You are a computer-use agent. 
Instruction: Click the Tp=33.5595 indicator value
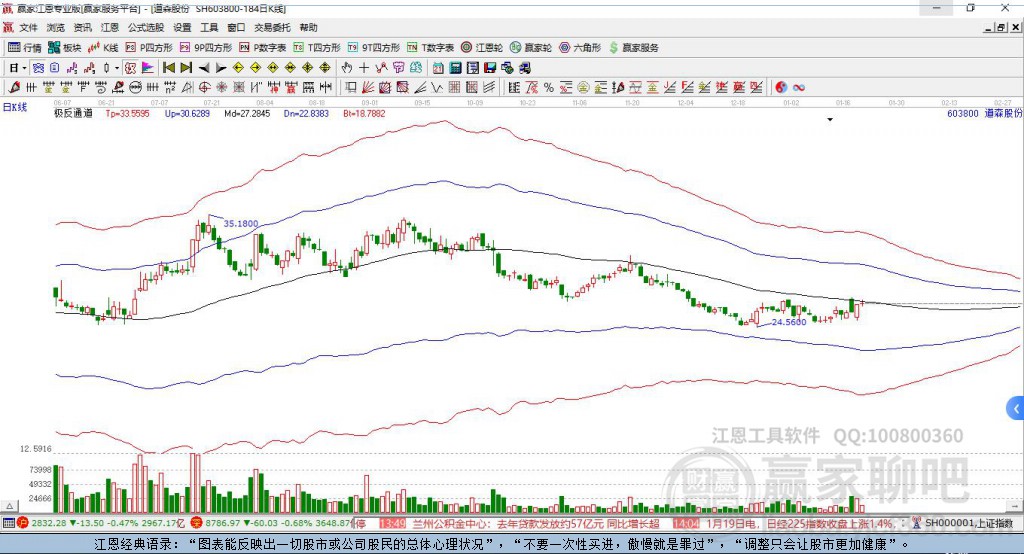pos(127,114)
